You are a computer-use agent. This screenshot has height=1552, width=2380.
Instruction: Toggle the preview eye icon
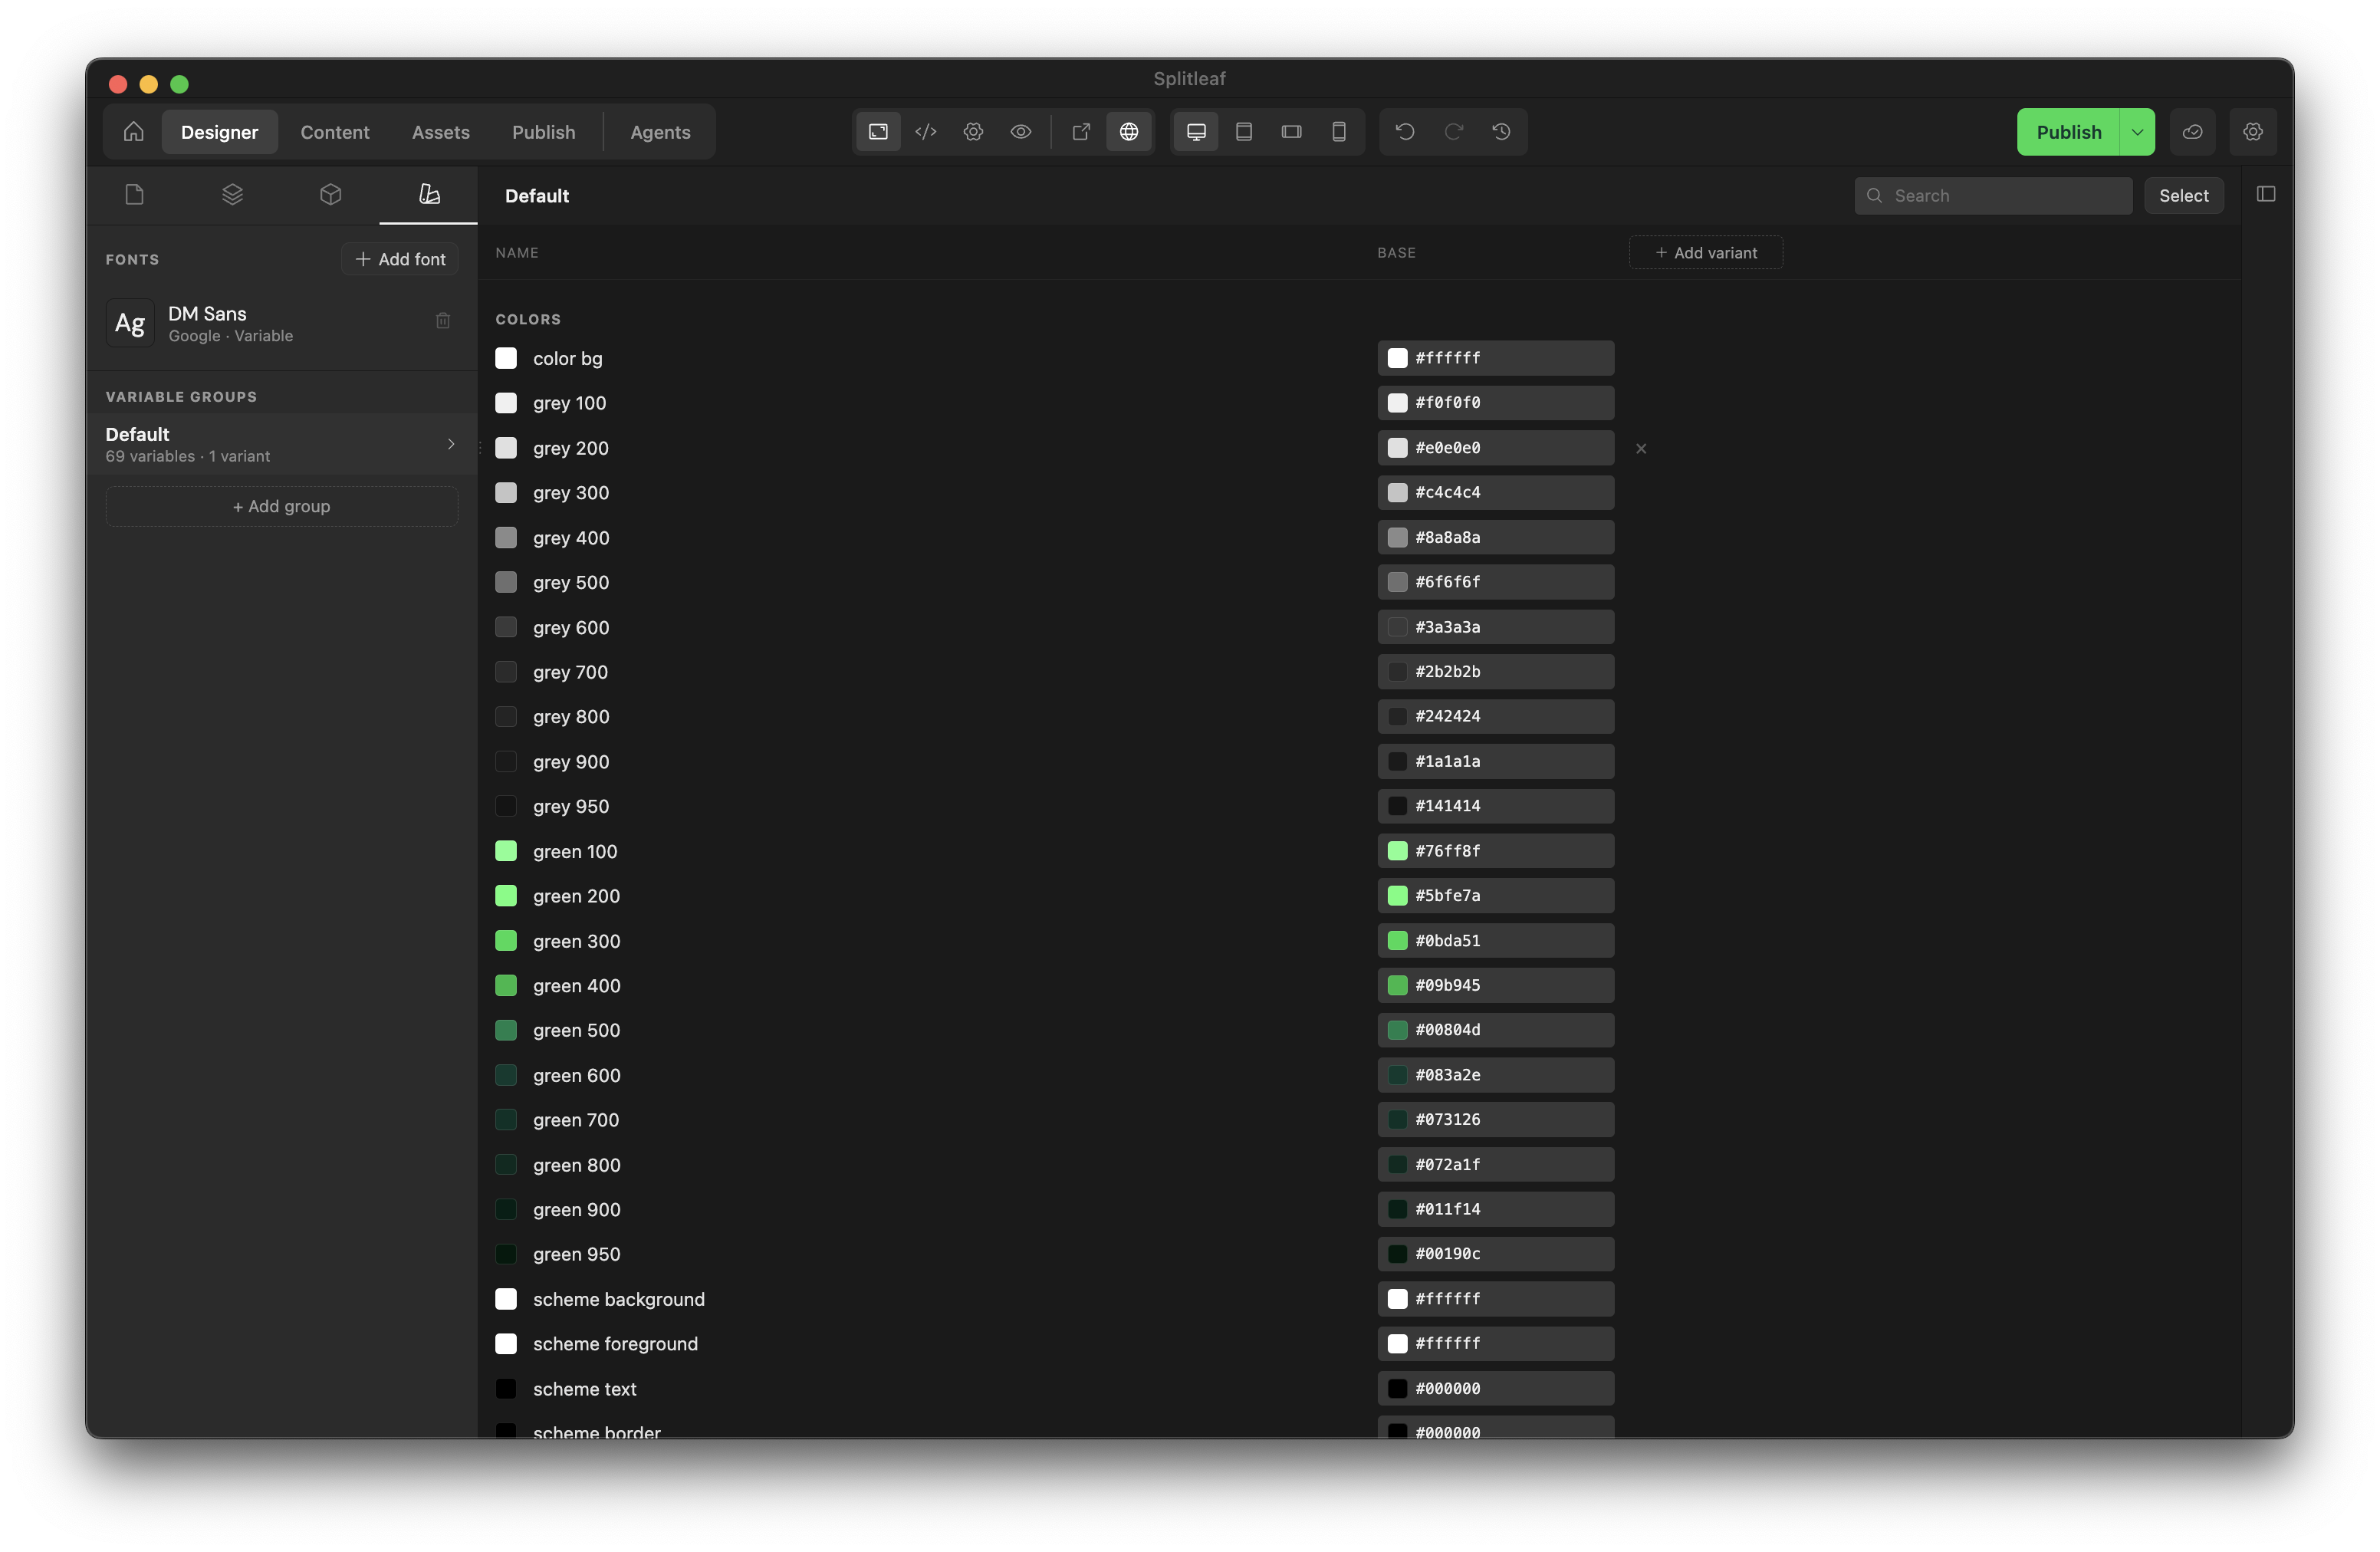(1021, 132)
